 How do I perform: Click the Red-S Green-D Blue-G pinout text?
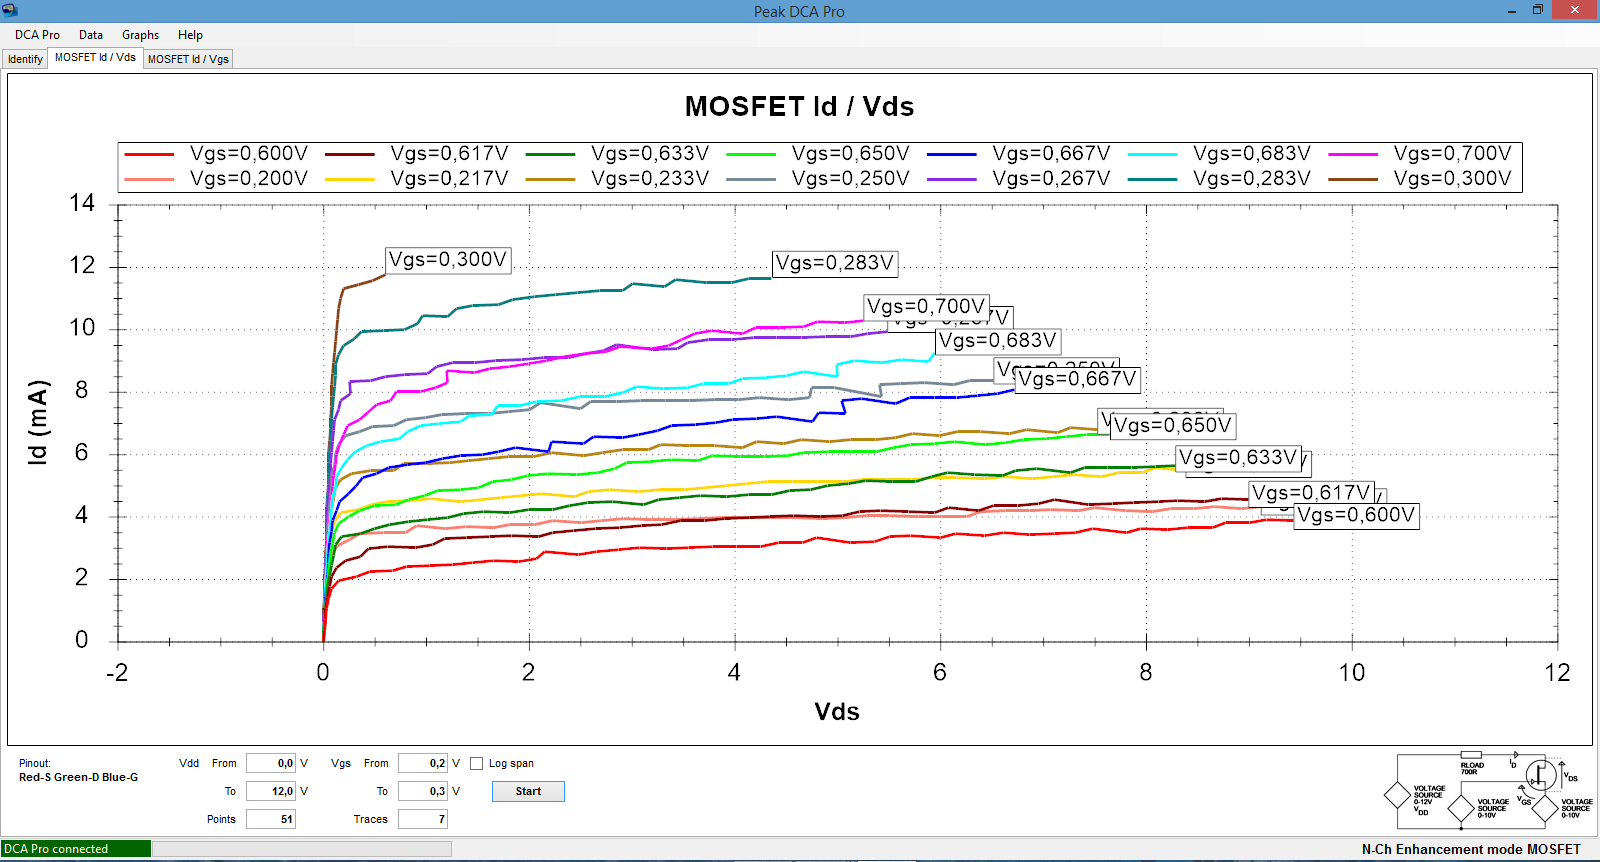click(x=79, y=777)
